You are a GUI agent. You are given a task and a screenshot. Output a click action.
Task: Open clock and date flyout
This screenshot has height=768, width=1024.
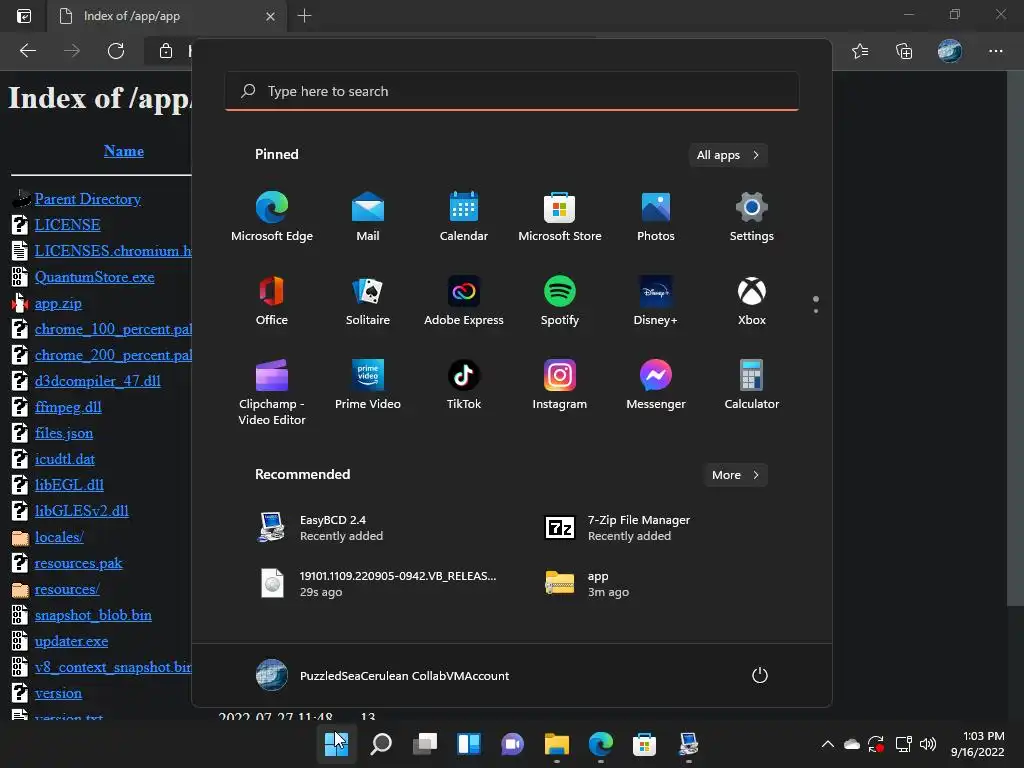(978, 744)
